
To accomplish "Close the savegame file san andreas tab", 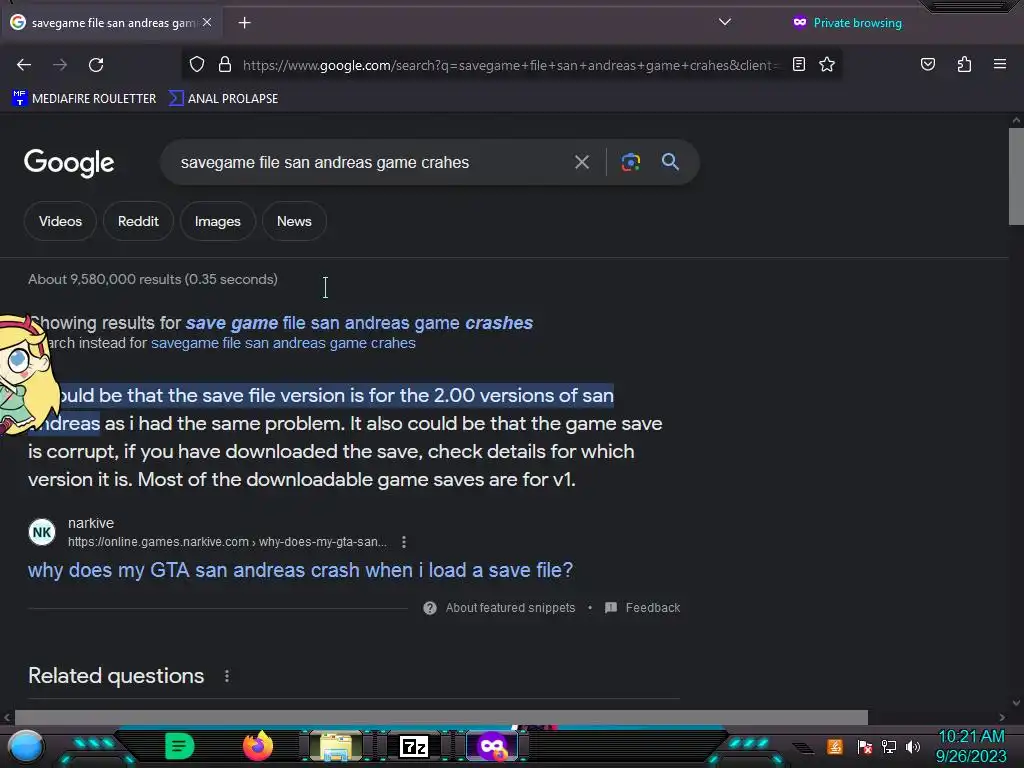I will (x=207, y=22).
